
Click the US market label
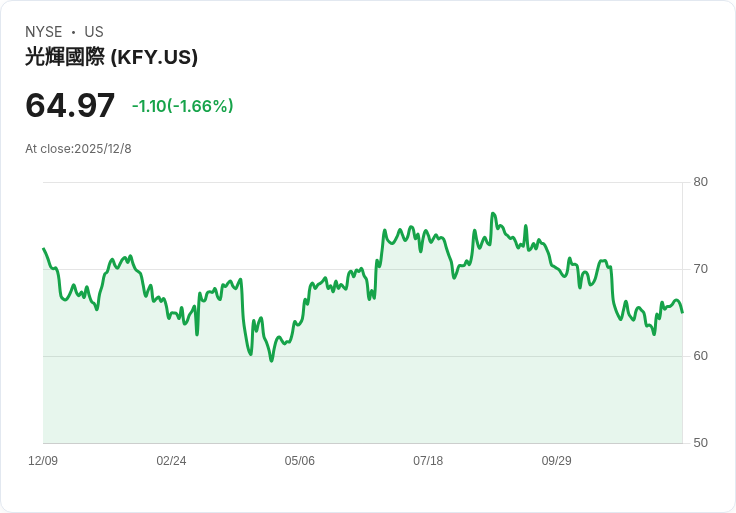point(94,32)
